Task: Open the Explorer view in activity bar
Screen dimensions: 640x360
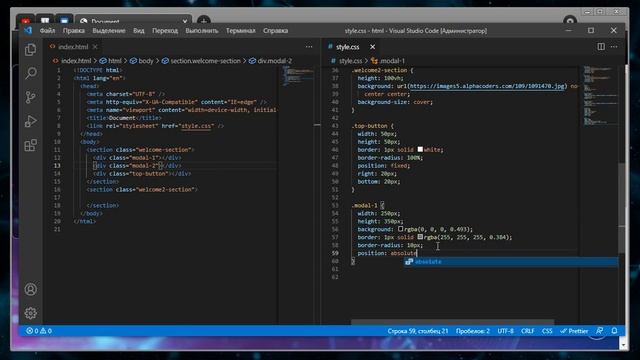Action: pyautogui.click(x=31, y=50)
